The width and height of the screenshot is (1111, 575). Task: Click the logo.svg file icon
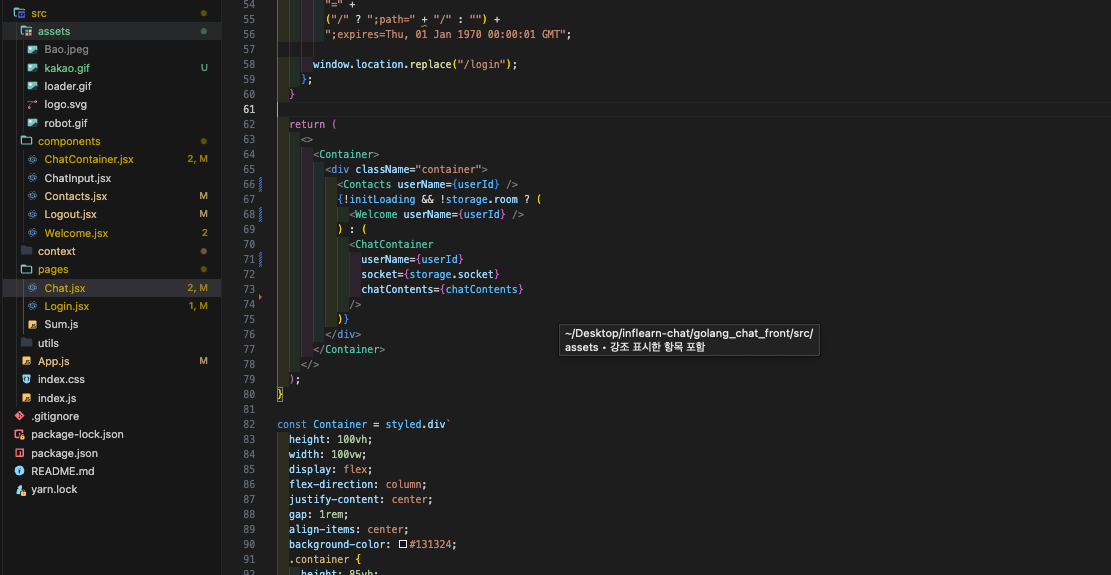click(x=32, y=104)
